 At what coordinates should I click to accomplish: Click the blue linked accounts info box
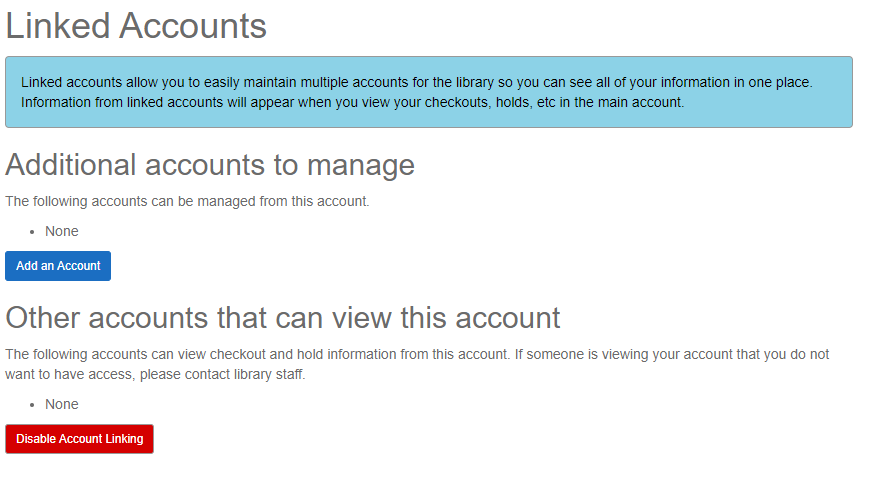428,92
